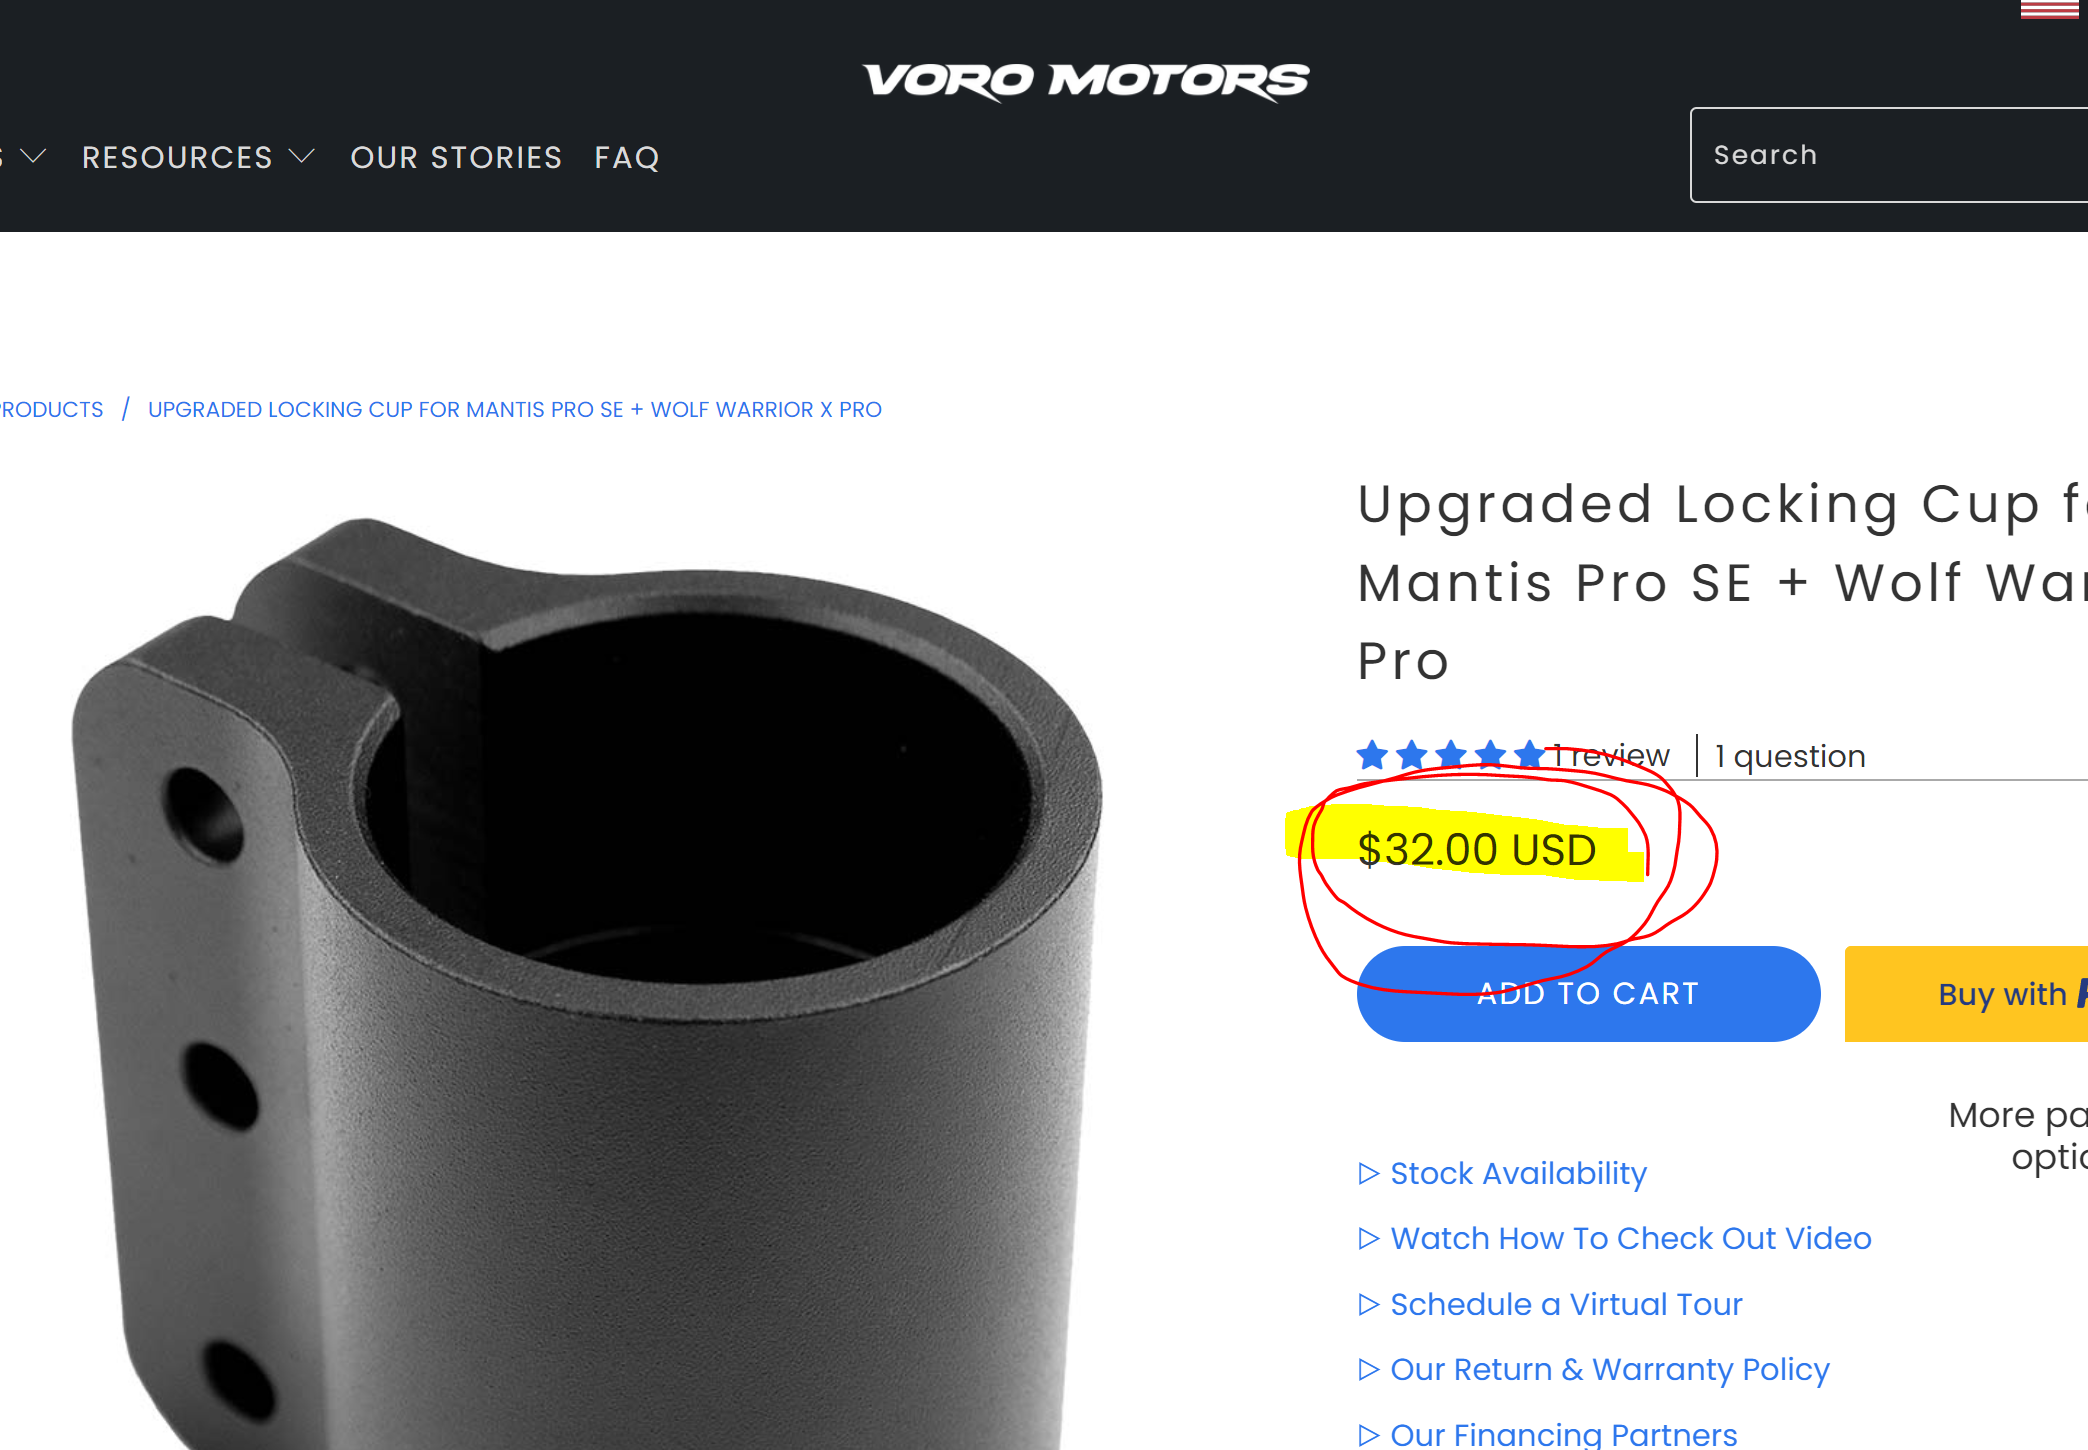Add the locking cup to cart
2088x1450 pixels.
pos(1588,993)
